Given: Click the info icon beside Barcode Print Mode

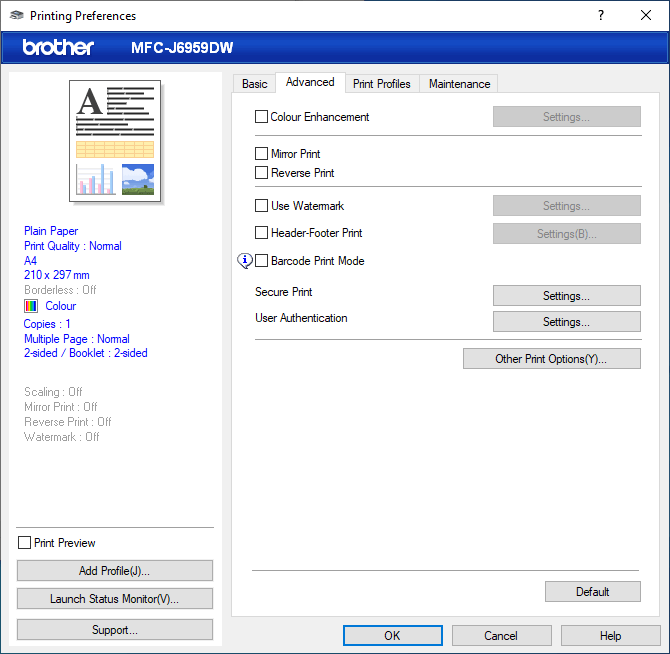Looking at the screenshot, I should (245, 261).
